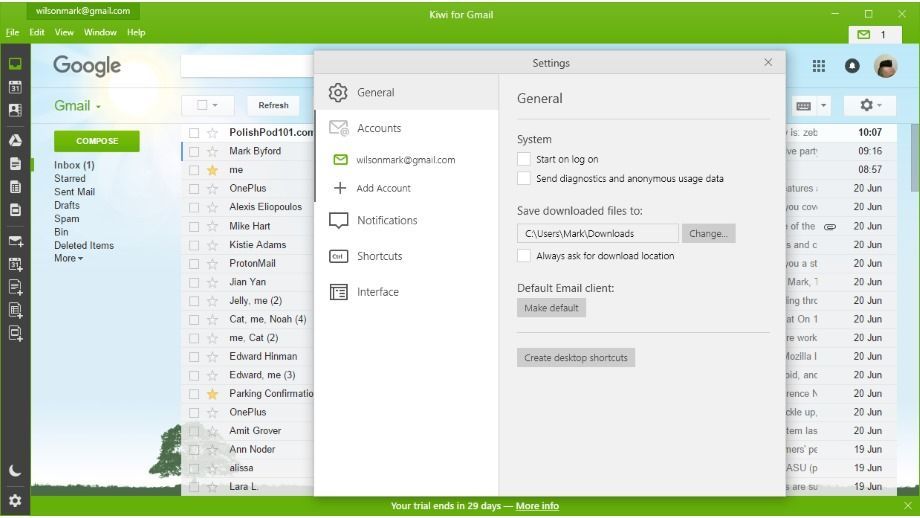Image resolution: width=920 pixels, height=518 pixels.
Task: Open Google Contacts from the sidebar
Action: click(15, 110)
